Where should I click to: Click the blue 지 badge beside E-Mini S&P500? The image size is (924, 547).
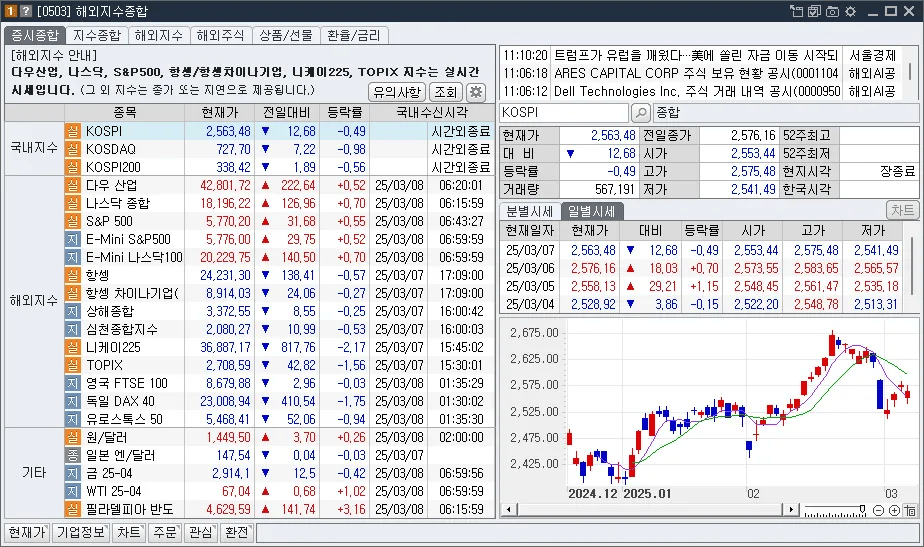pos(72,239)
